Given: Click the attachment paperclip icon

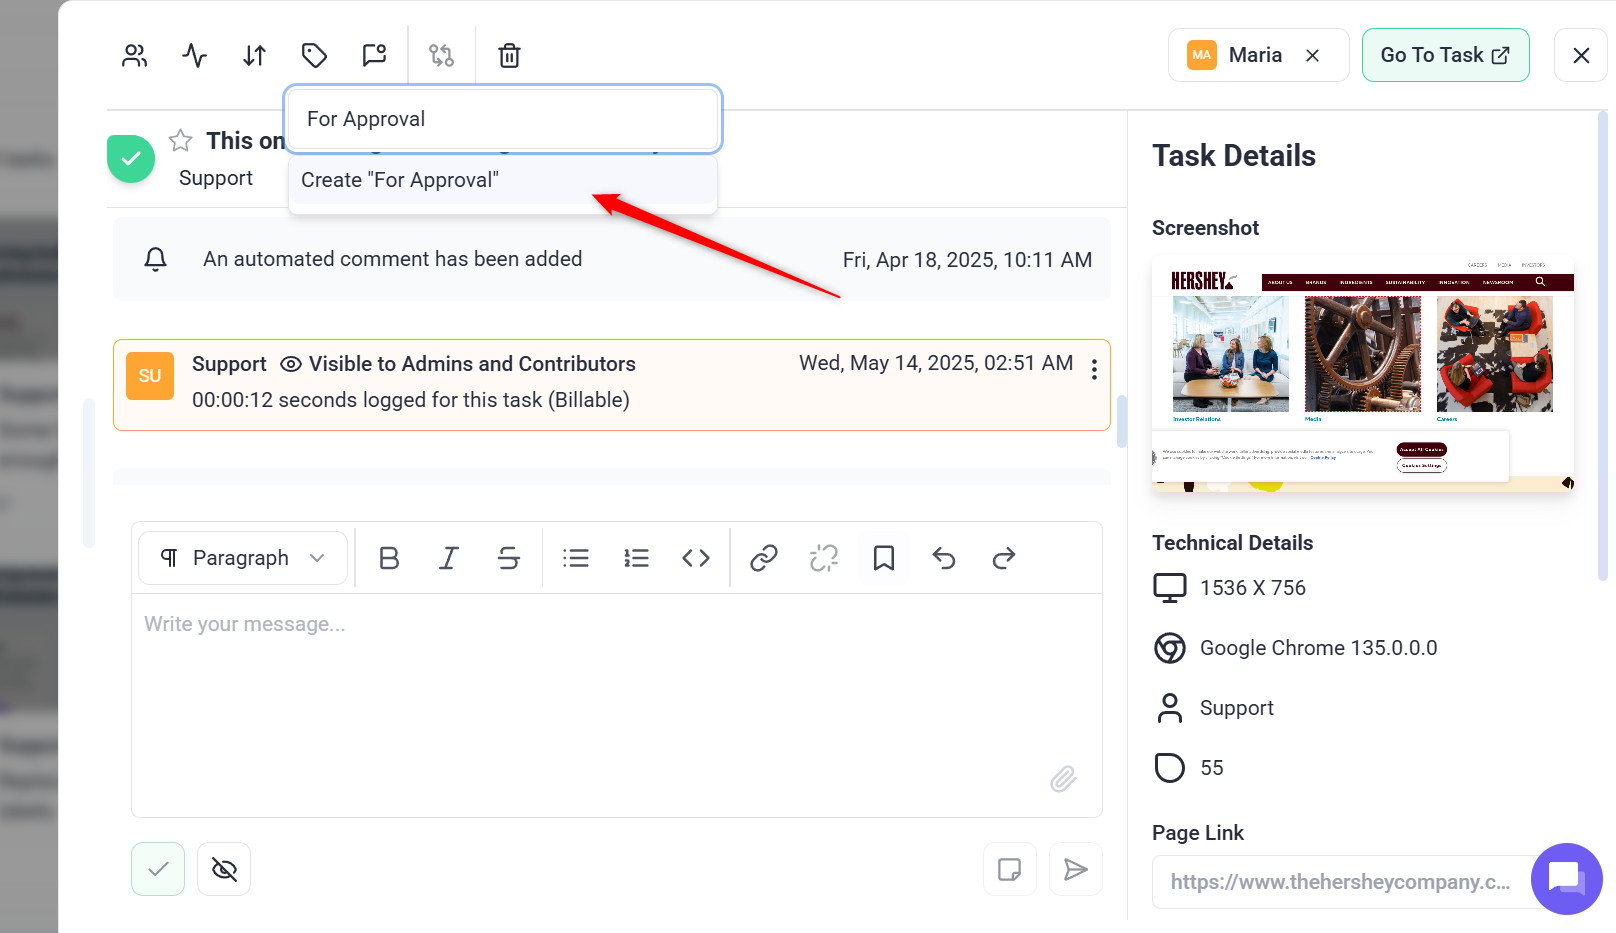Looking at the screenshot, I should point(1063,779).
